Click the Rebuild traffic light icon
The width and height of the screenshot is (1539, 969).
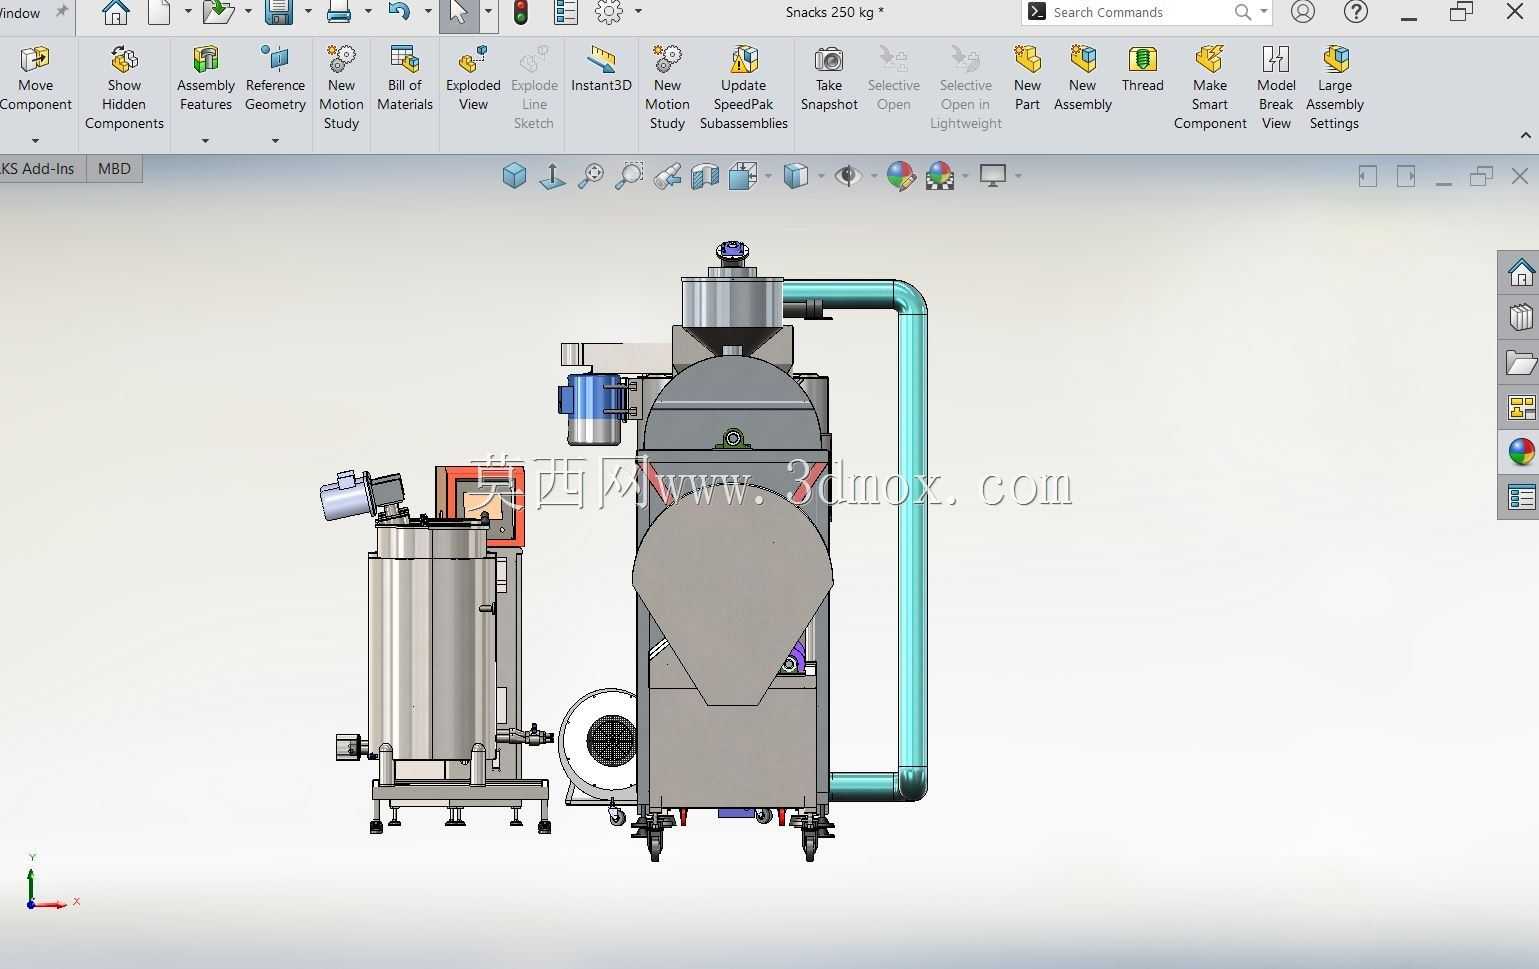coord(520,12)
